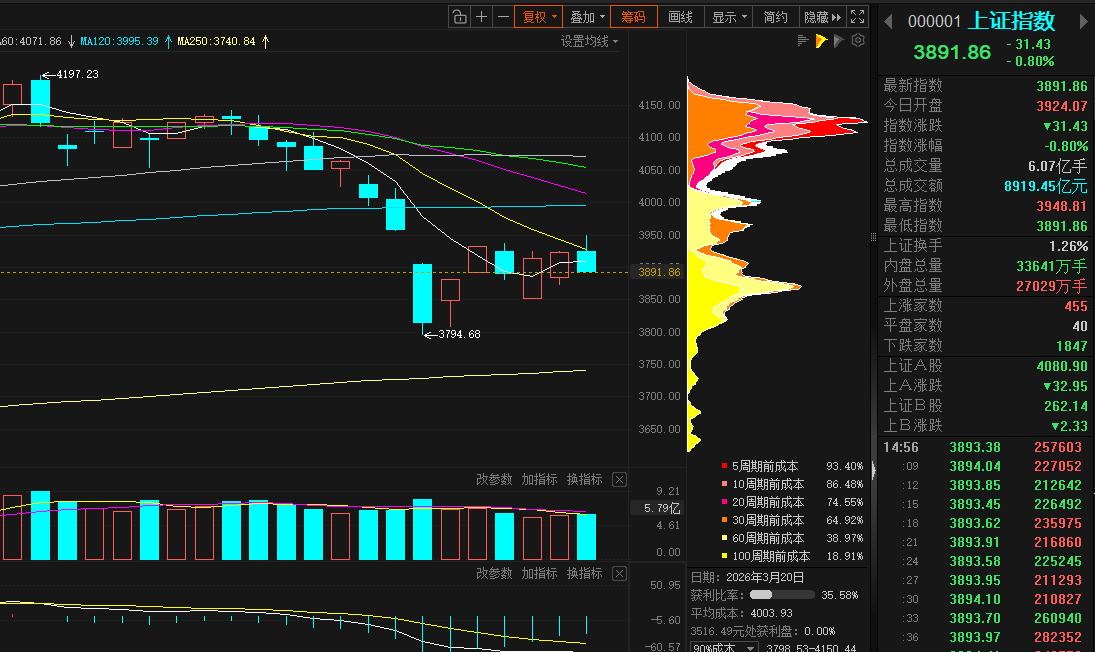The image size is (1095, 652).
Task: Click the side panel collapse handle
Action: pyautogui.click(x=873, y=470)
